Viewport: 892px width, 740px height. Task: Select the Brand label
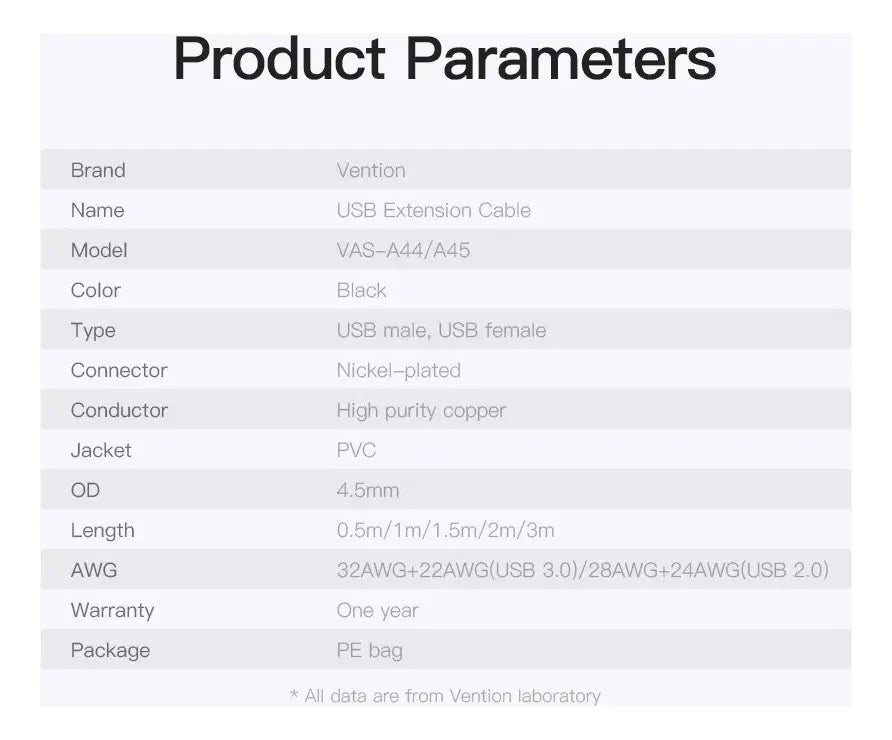(98, 170)
